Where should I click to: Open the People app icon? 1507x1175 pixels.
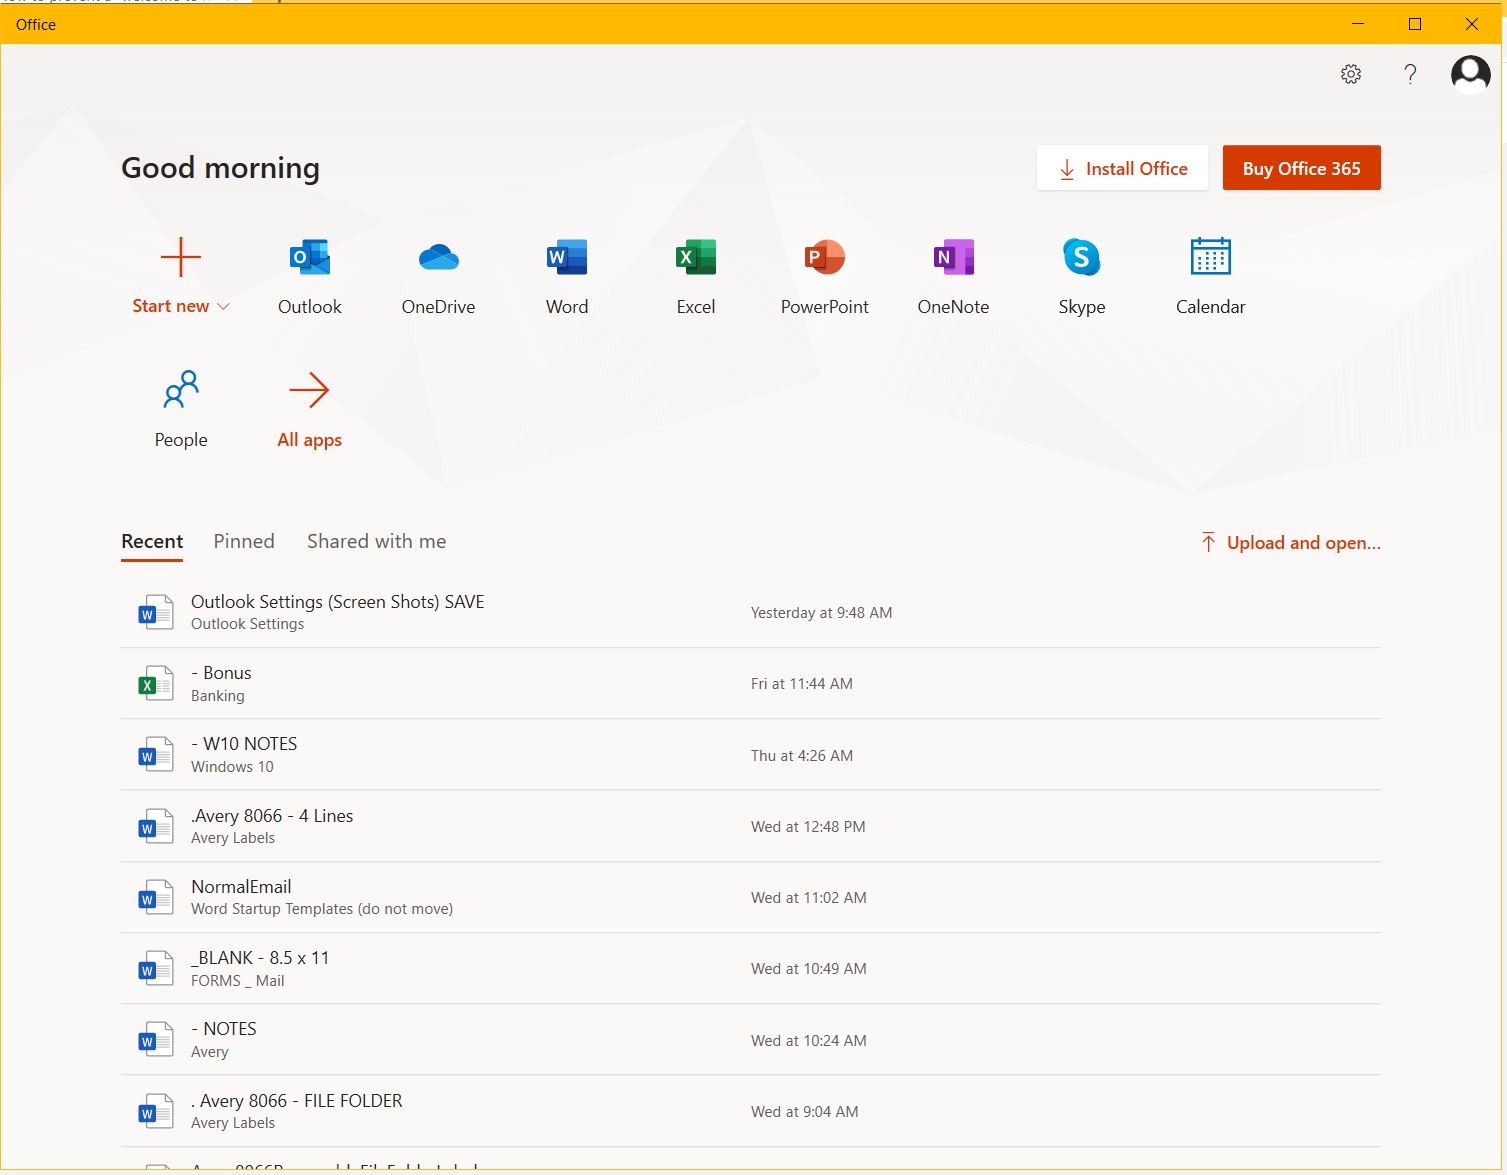pos(181,390)
